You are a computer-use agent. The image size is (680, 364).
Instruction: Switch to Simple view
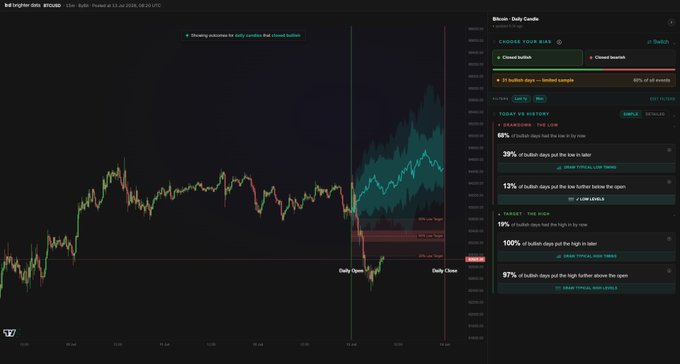(630, 114)
